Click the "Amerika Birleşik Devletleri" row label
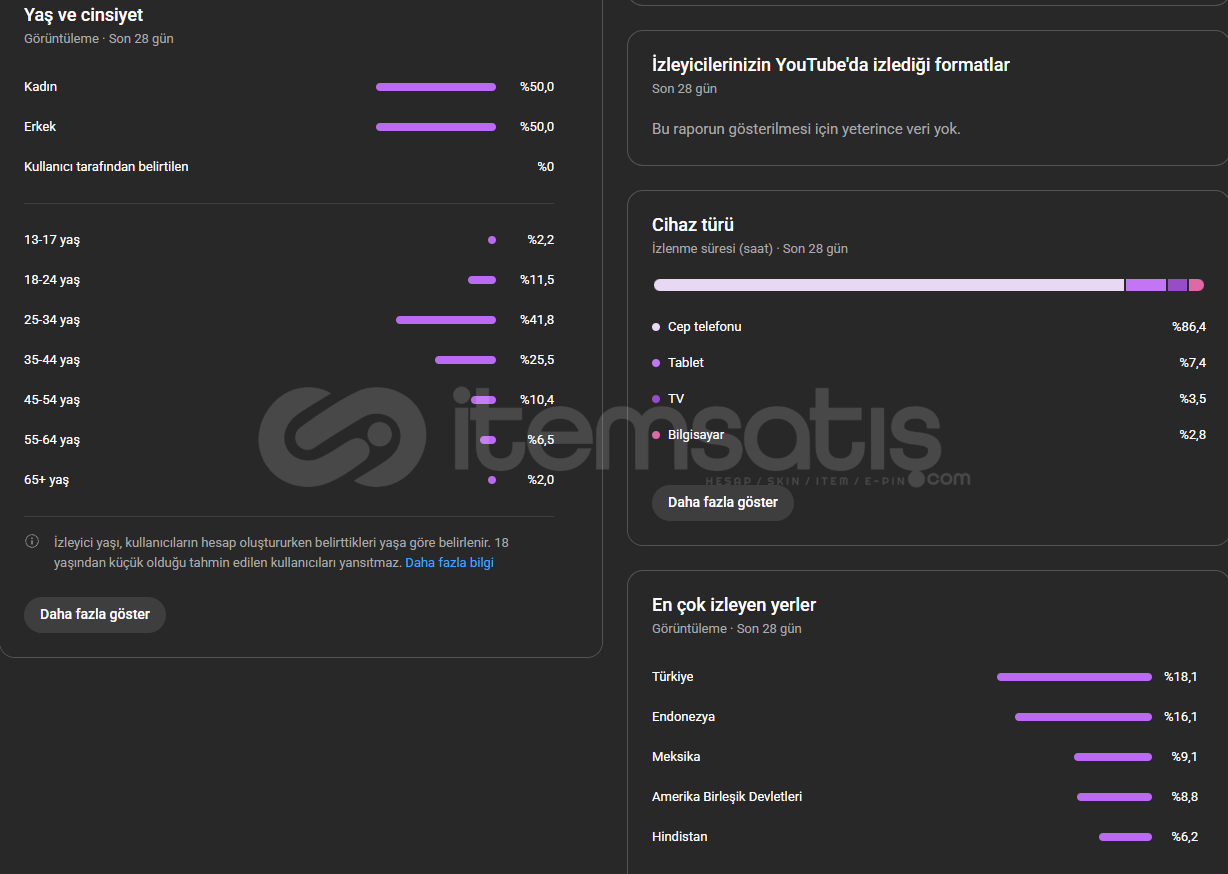This screenshot has width=1228, height=874. tap(727, 797)
